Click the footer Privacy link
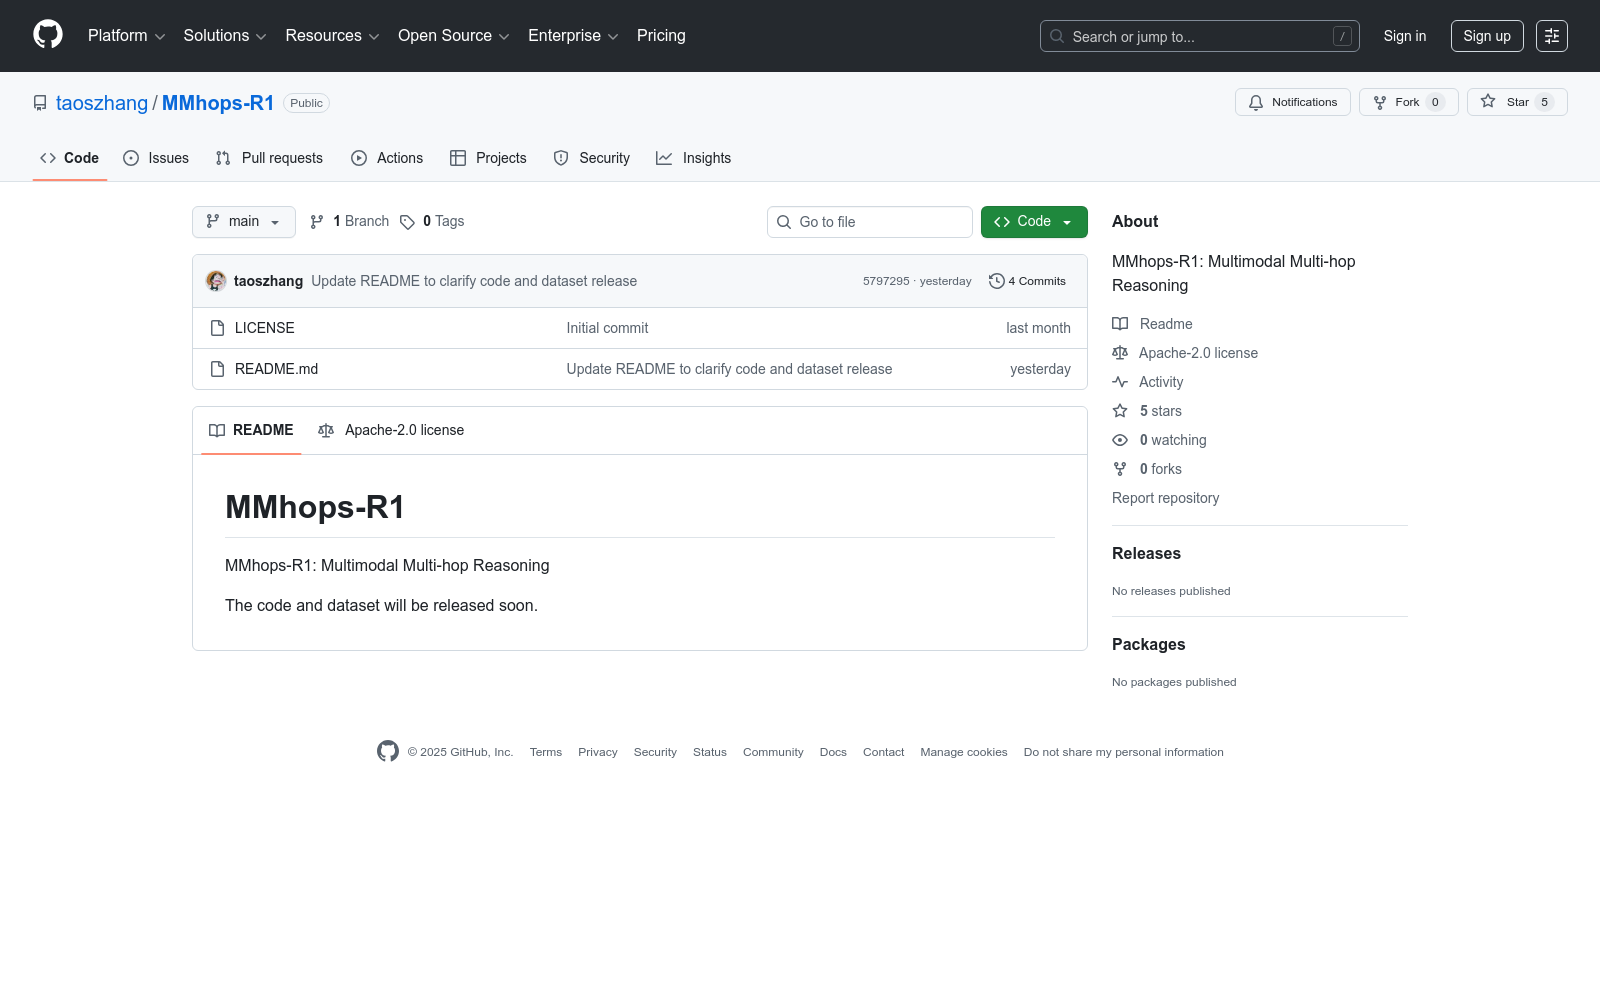 pos(598,752)
